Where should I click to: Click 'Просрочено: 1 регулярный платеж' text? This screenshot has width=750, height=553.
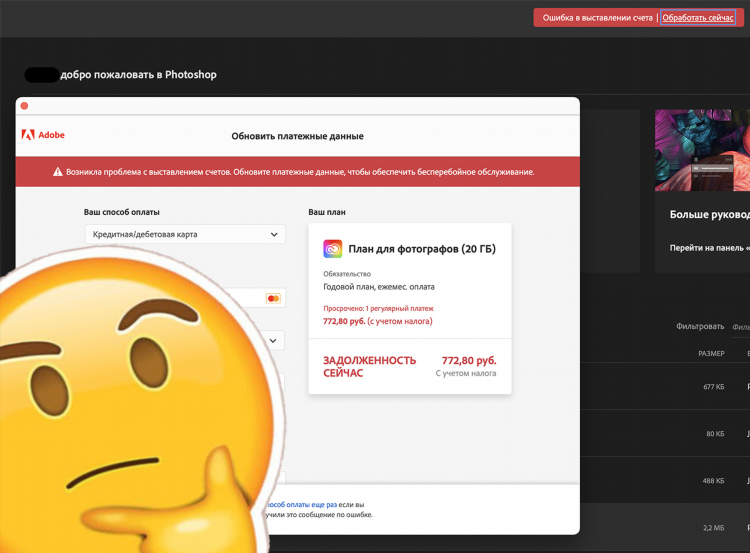[x=378, y=309]
